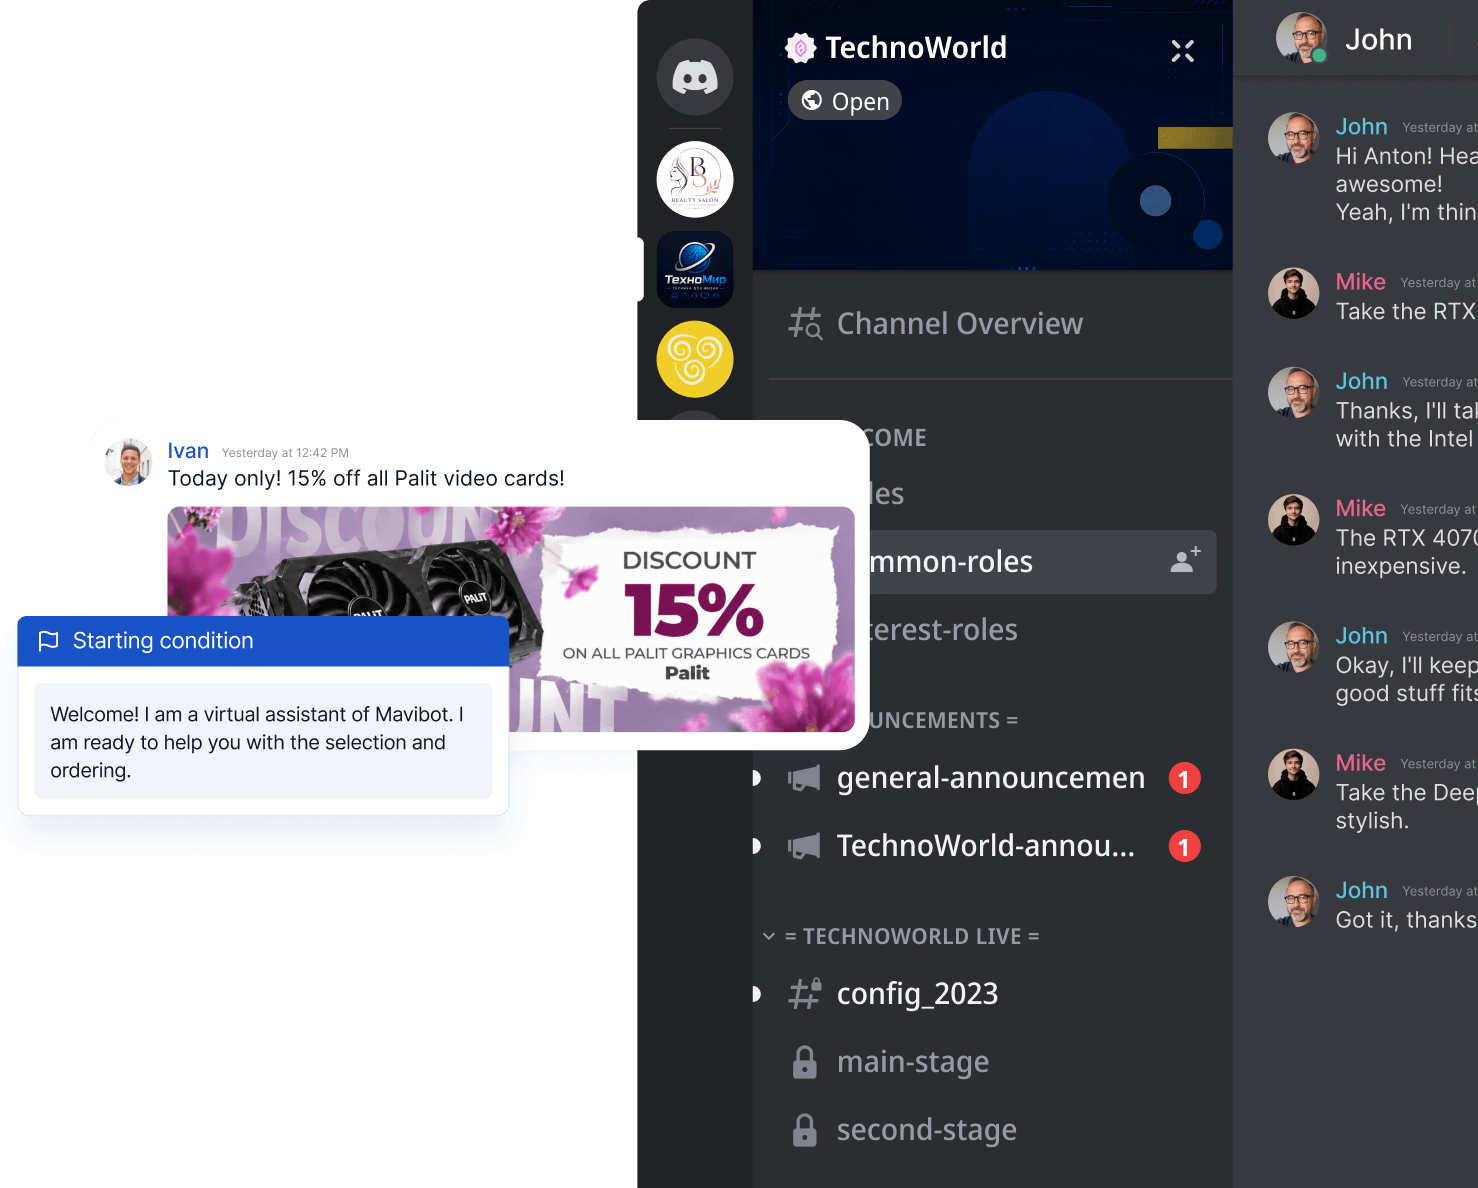Click John's name on 'Got it, thanks' message

(1362, 890)
